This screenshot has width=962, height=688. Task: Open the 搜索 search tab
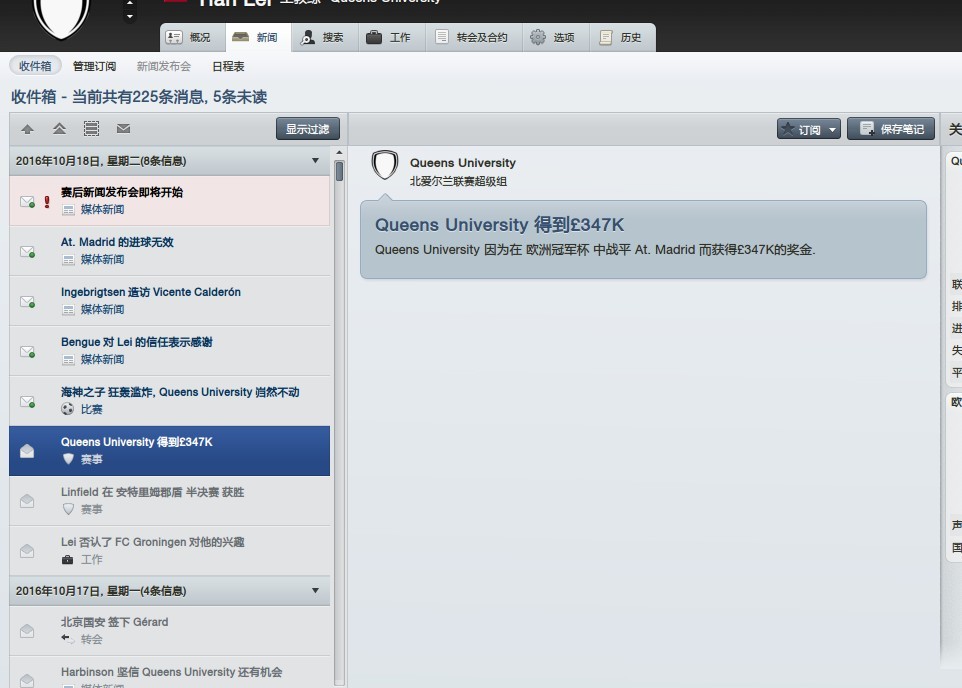(x=325, y=37)
